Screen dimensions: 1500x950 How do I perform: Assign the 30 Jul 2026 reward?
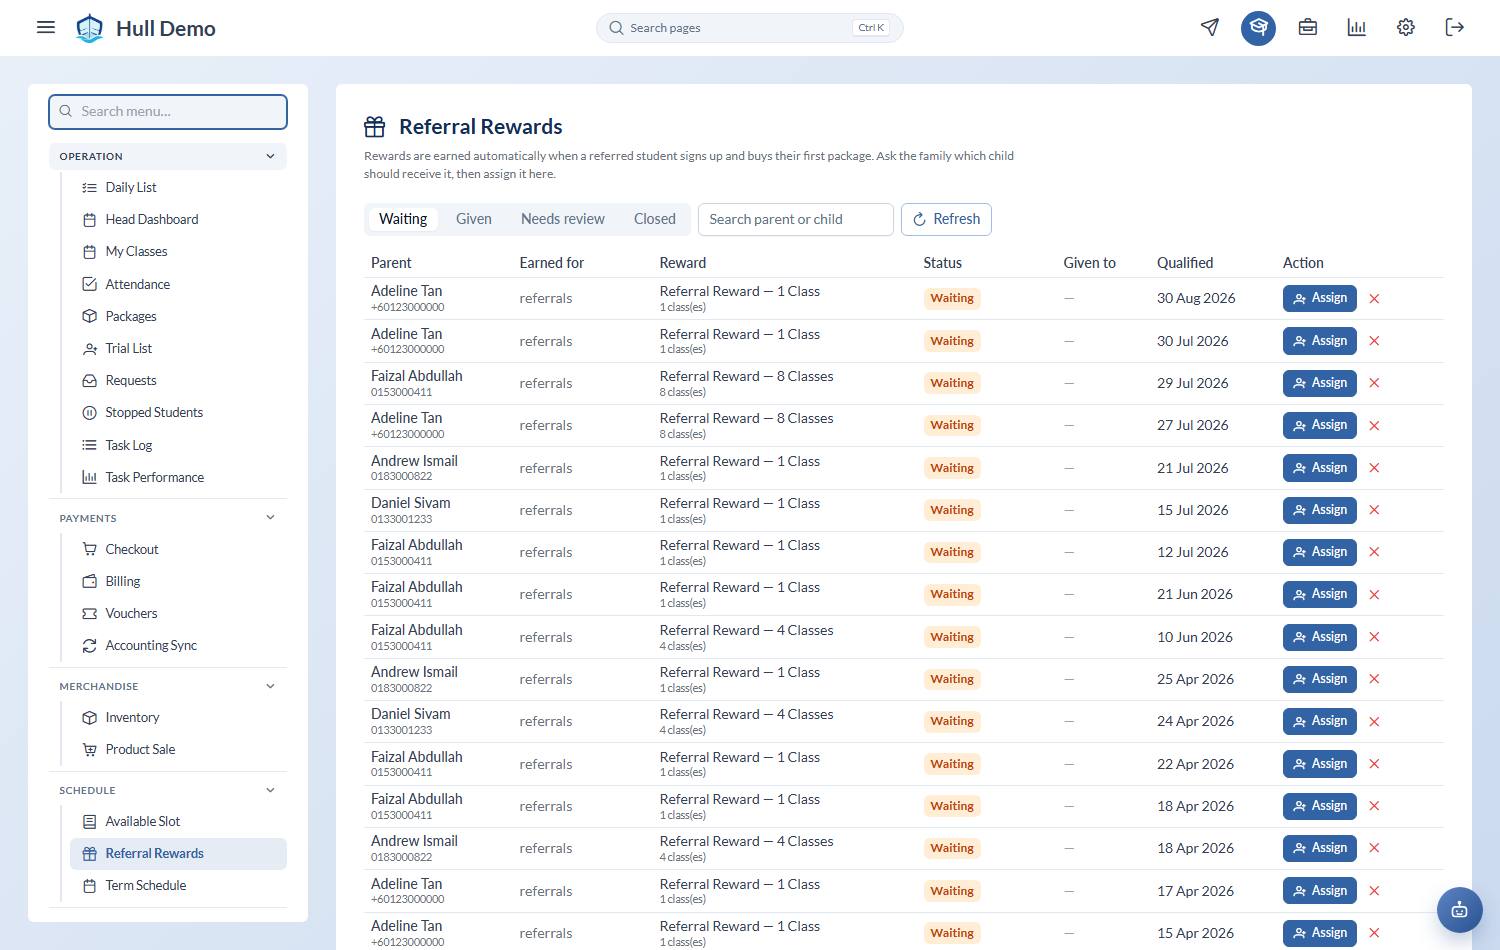1320,341
